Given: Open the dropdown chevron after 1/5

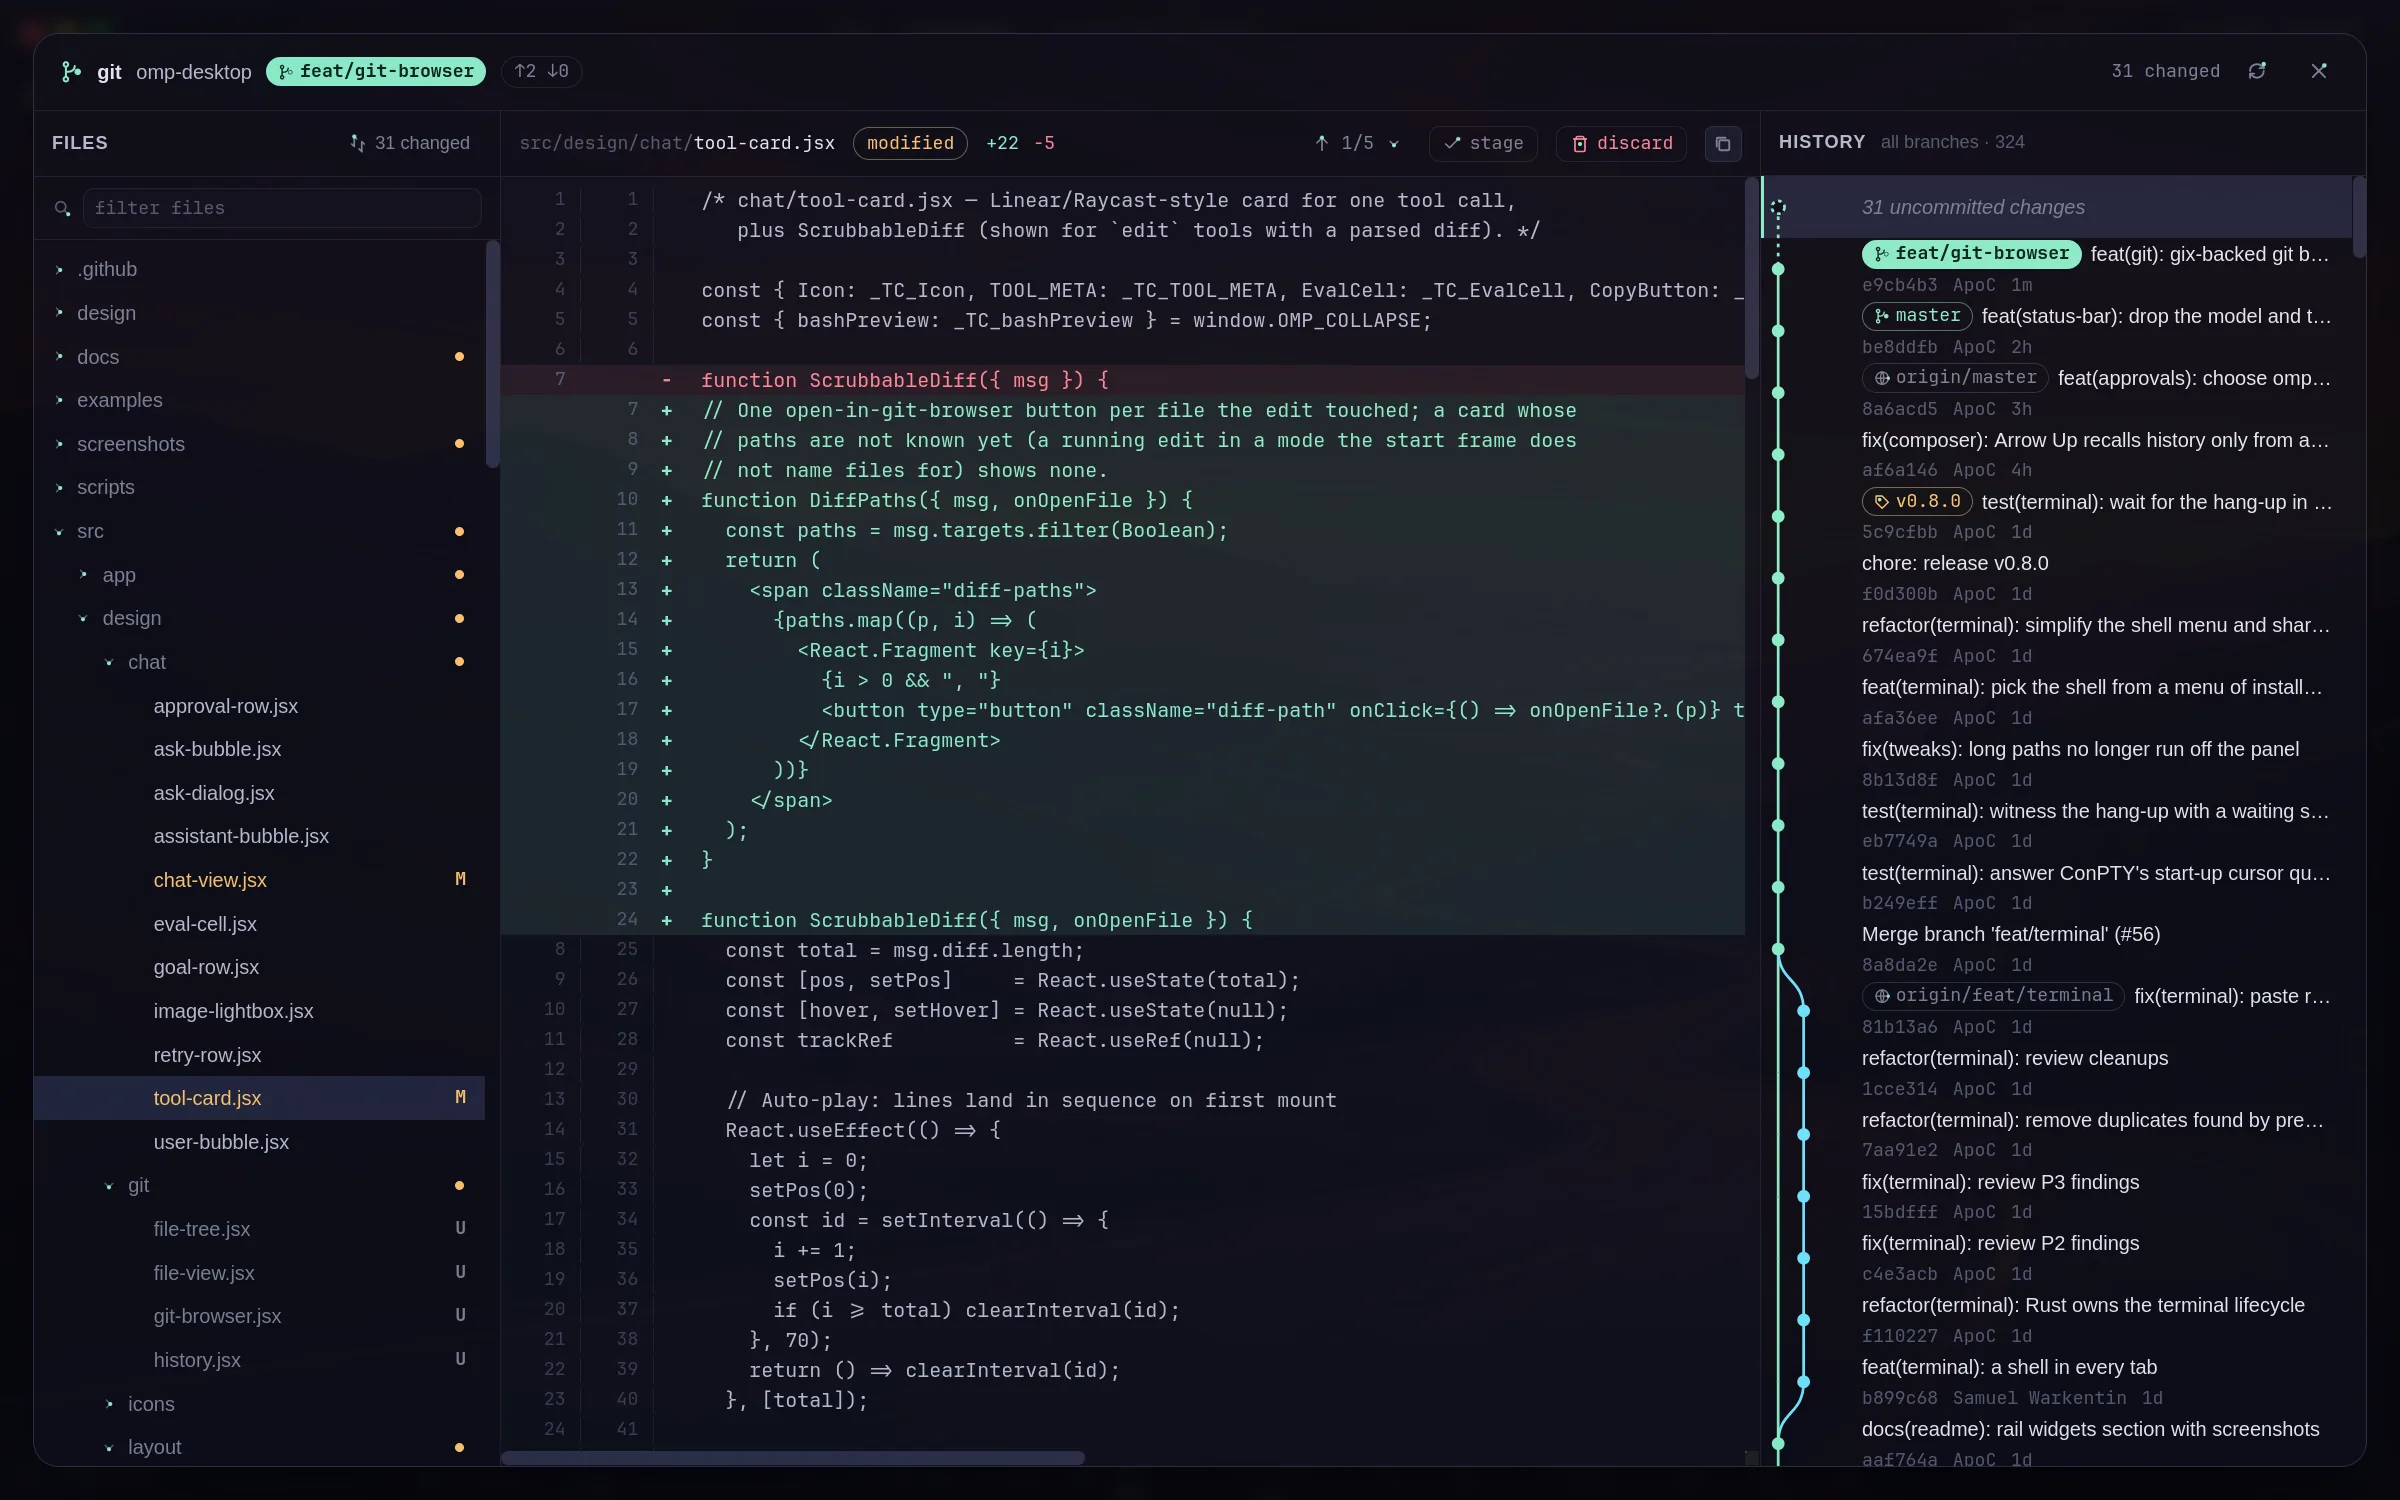Looking at the screenshot, I should pos(1393,143).
